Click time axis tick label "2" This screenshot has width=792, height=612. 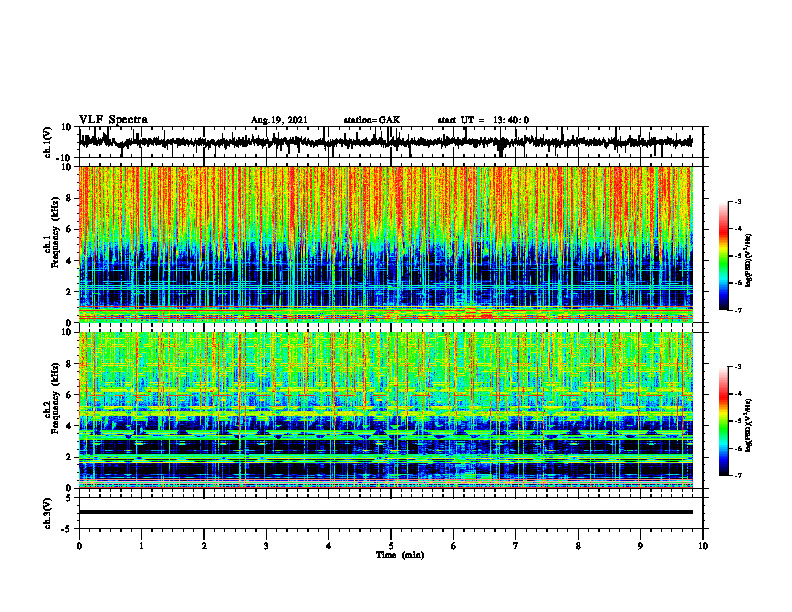coord(204,546)
